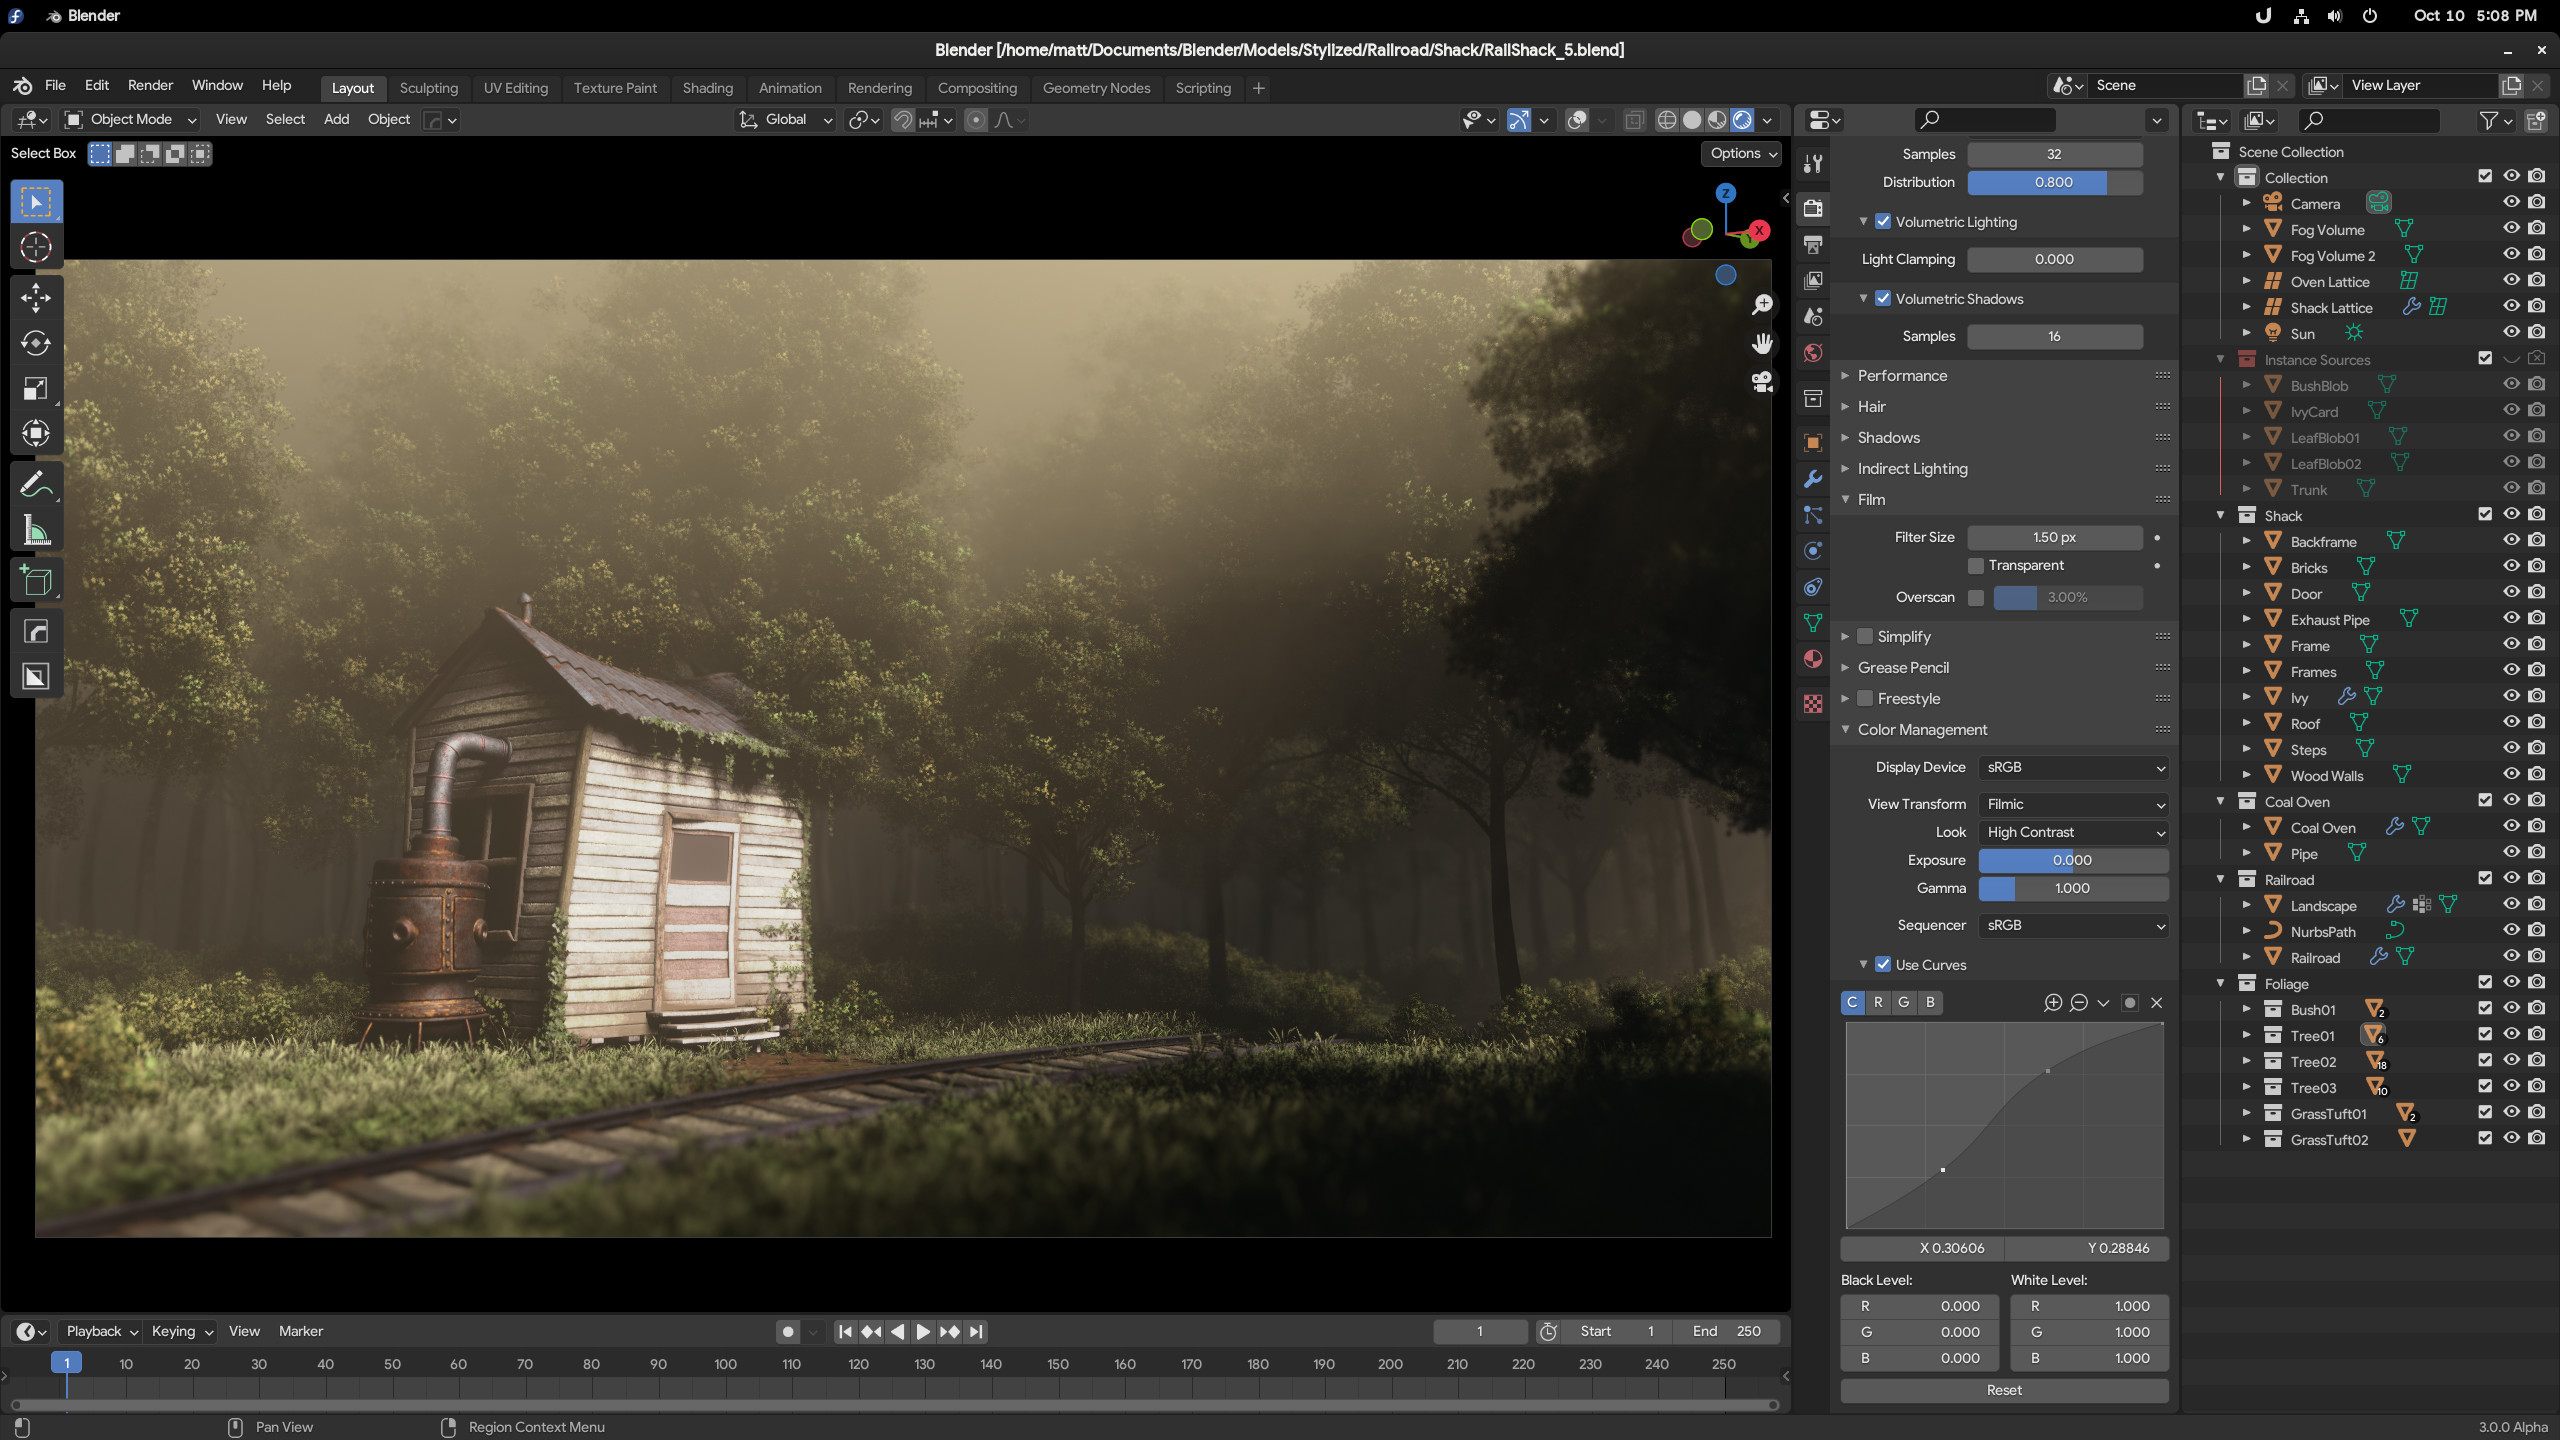The height and width of the screenshot is (1440, 2560).
Task: Open the World Properties tab icon
Action: pos(1812,353)
